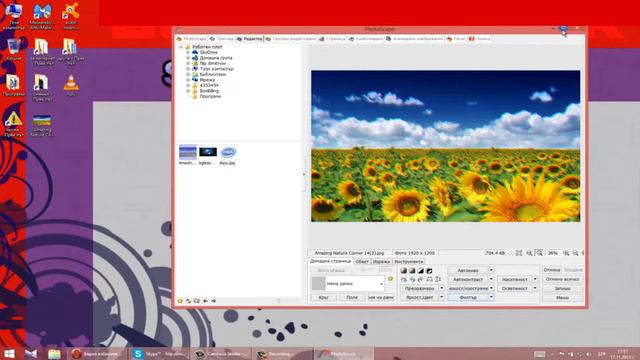Screen dimensions: 640x360
Task: Click the fit-to-window zoom icon in status bar
Action: tap(519, 253)
